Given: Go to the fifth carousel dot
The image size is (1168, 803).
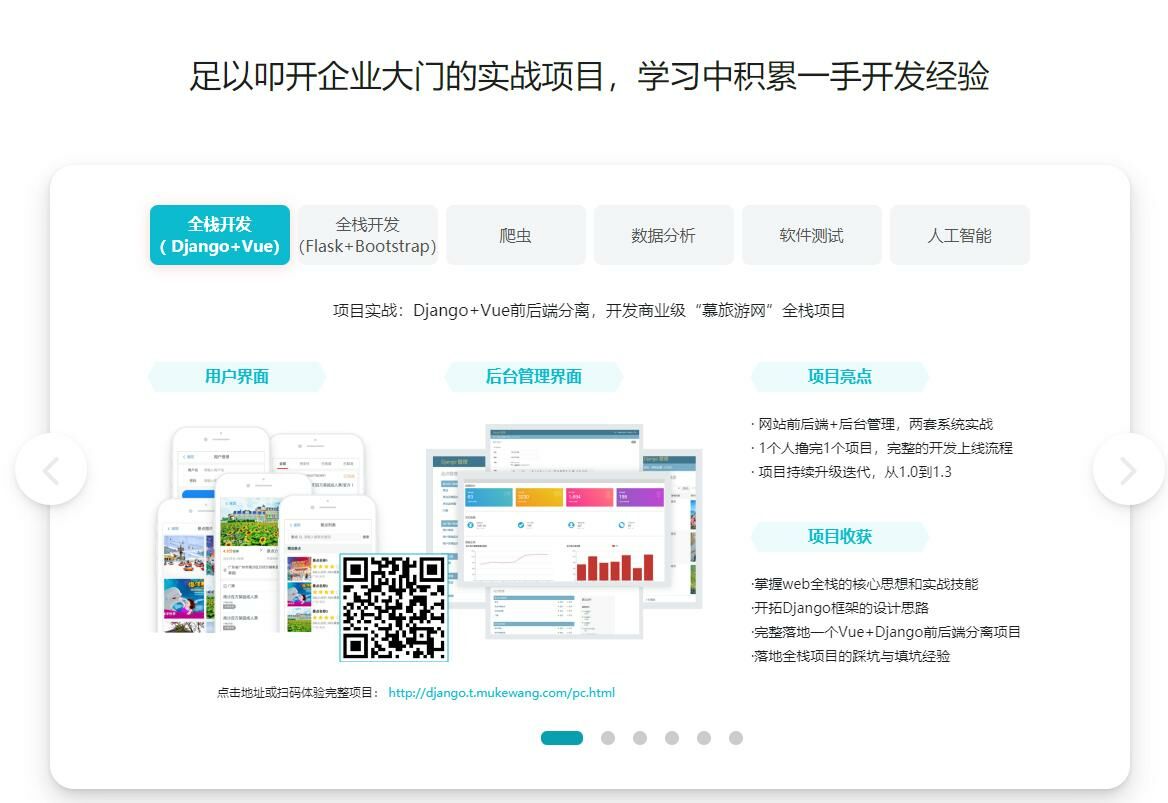Looking at the screenshot, I should 704,738.
